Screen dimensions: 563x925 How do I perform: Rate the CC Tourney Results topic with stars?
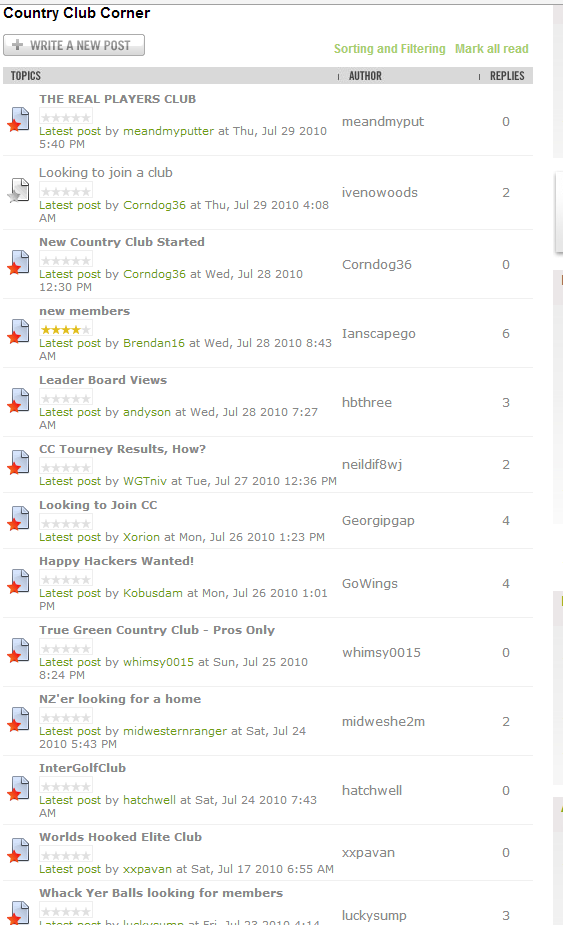click(x=66, y=467)
